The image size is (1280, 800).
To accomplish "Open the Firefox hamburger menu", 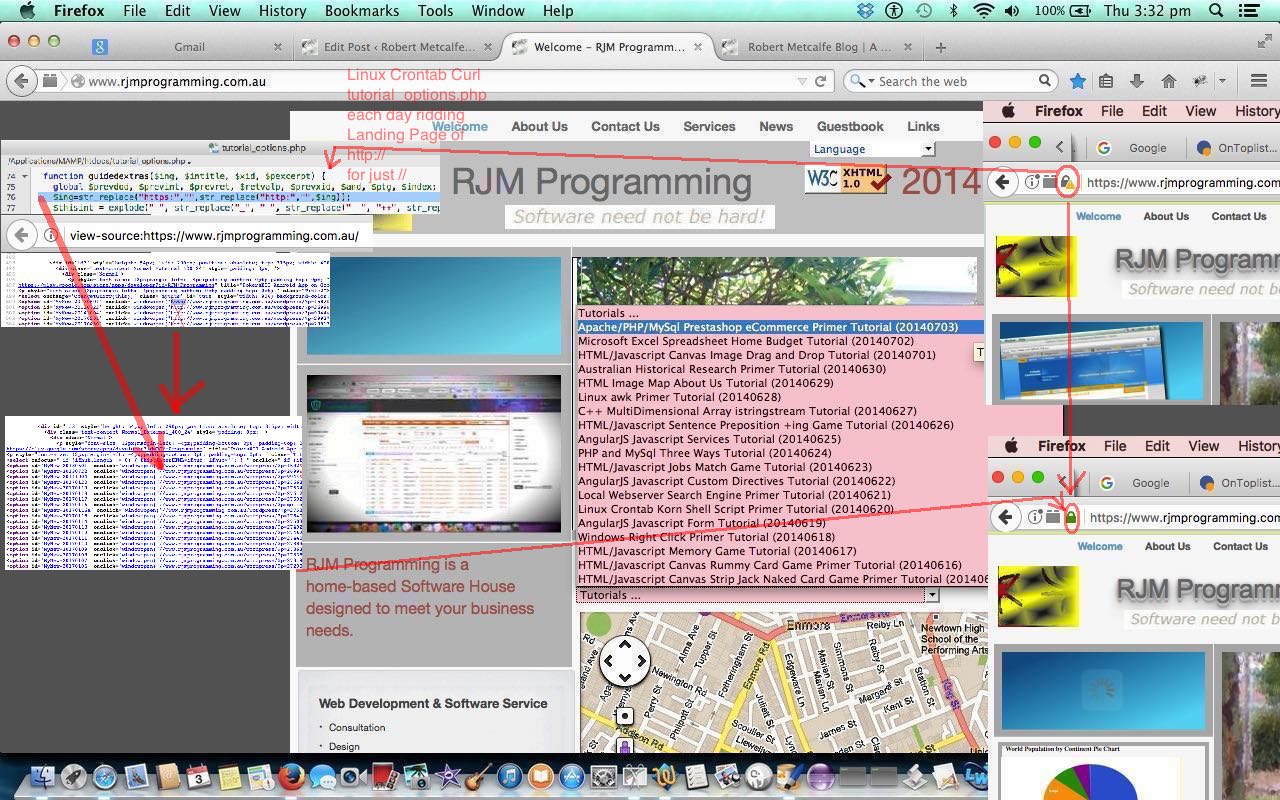I will pos(1258,81).
